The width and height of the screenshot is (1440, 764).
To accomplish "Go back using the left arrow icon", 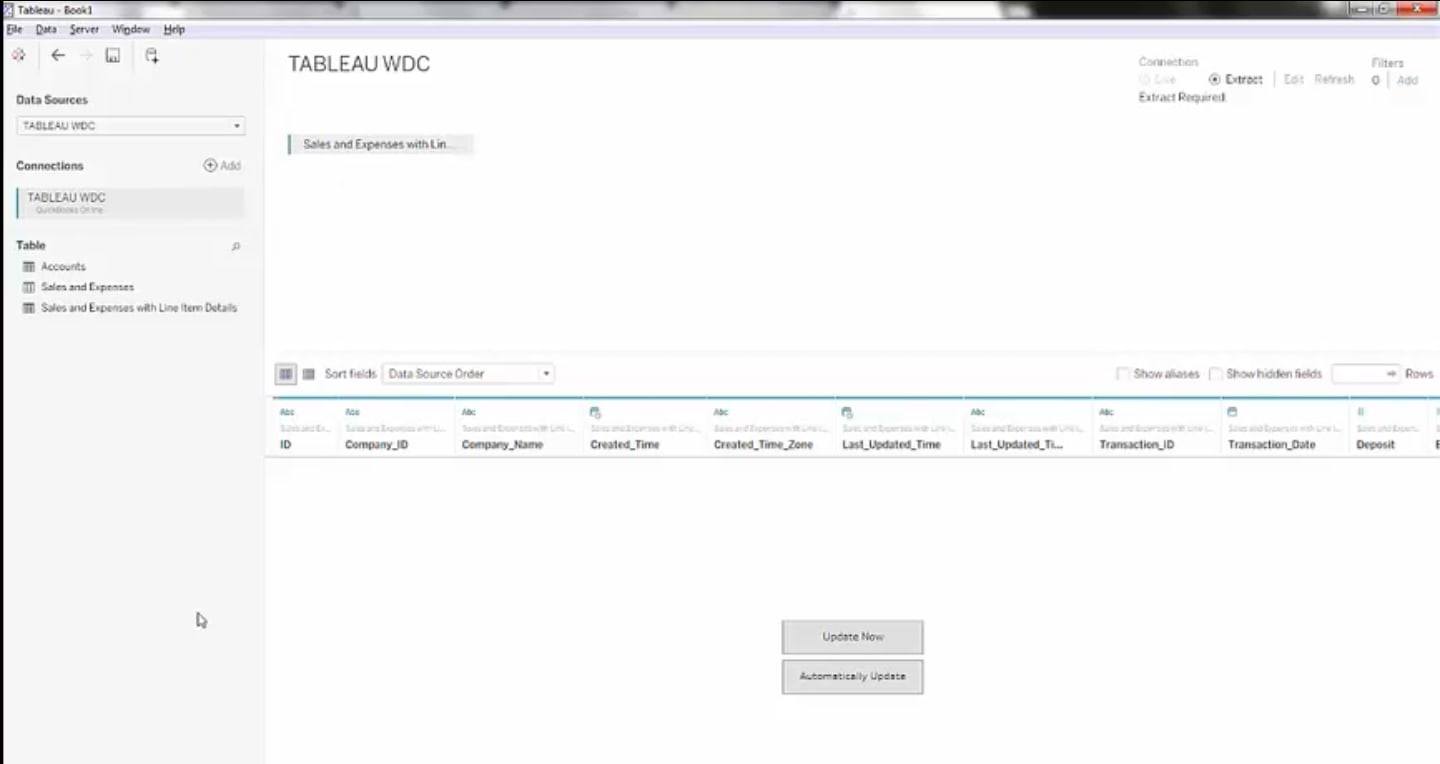I will tap(58, 56).
